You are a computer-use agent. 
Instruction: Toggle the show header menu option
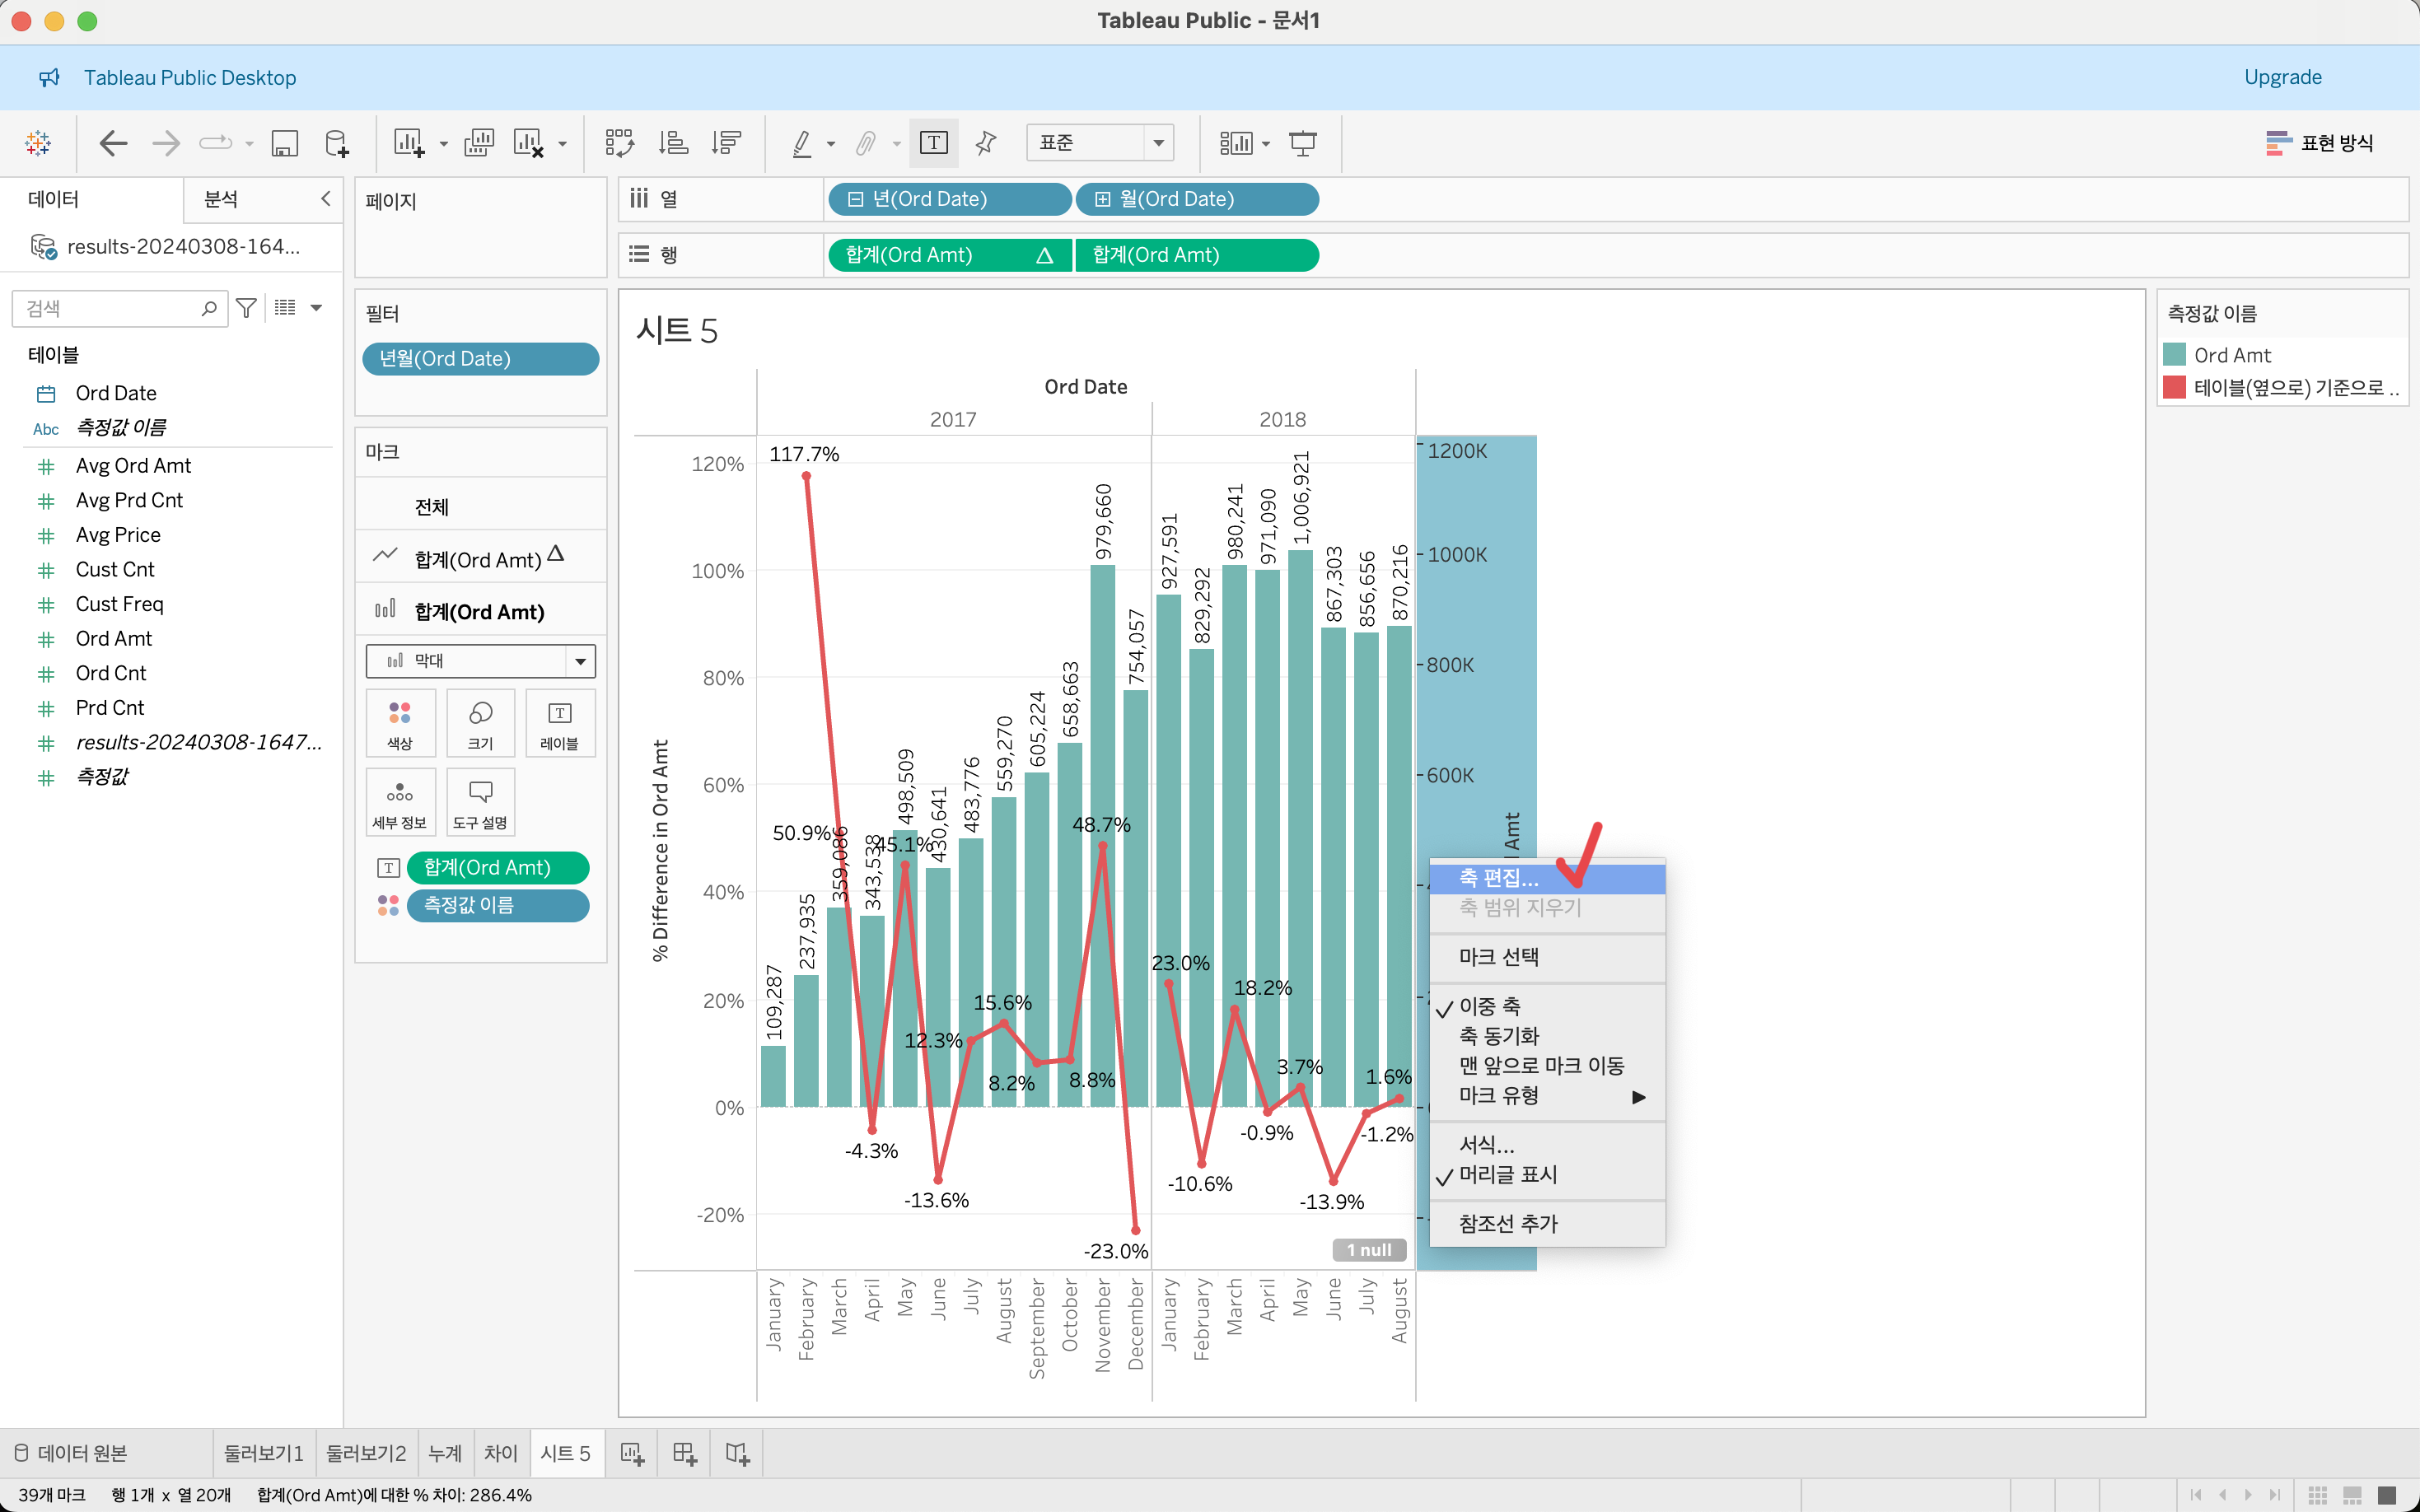1507,1174
